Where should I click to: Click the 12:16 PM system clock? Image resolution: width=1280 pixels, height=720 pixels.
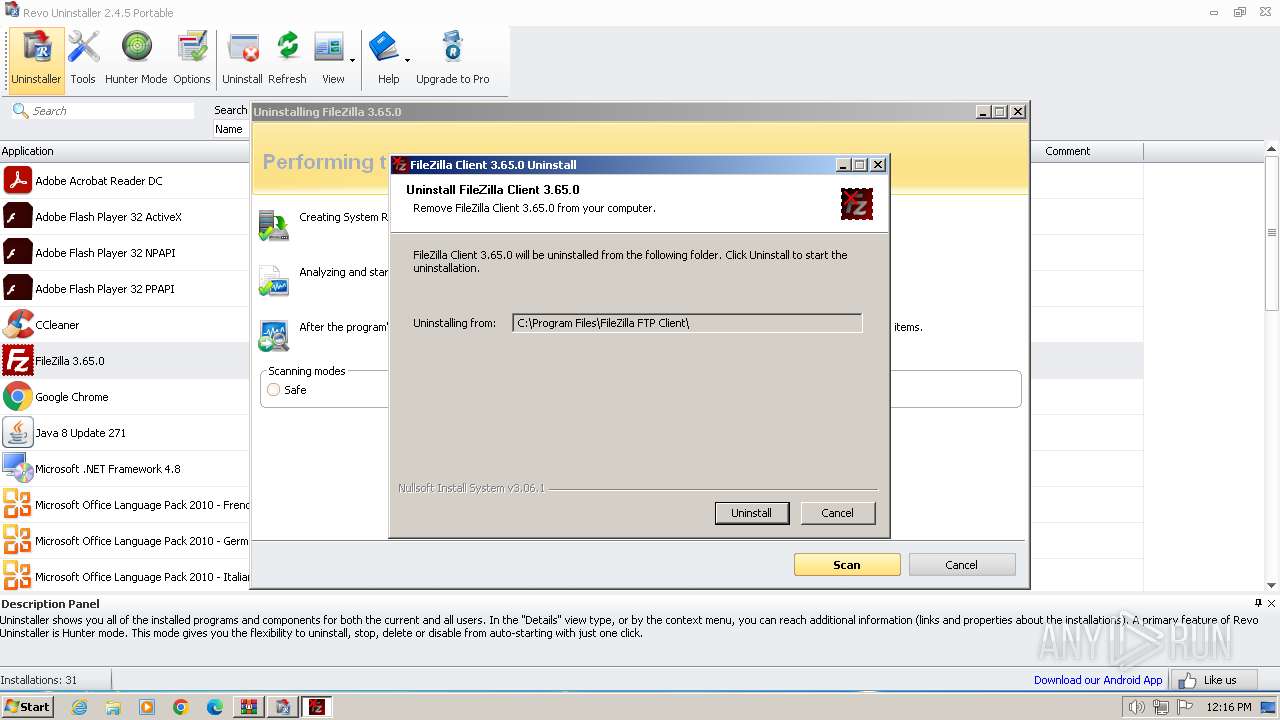(1229, 707)
